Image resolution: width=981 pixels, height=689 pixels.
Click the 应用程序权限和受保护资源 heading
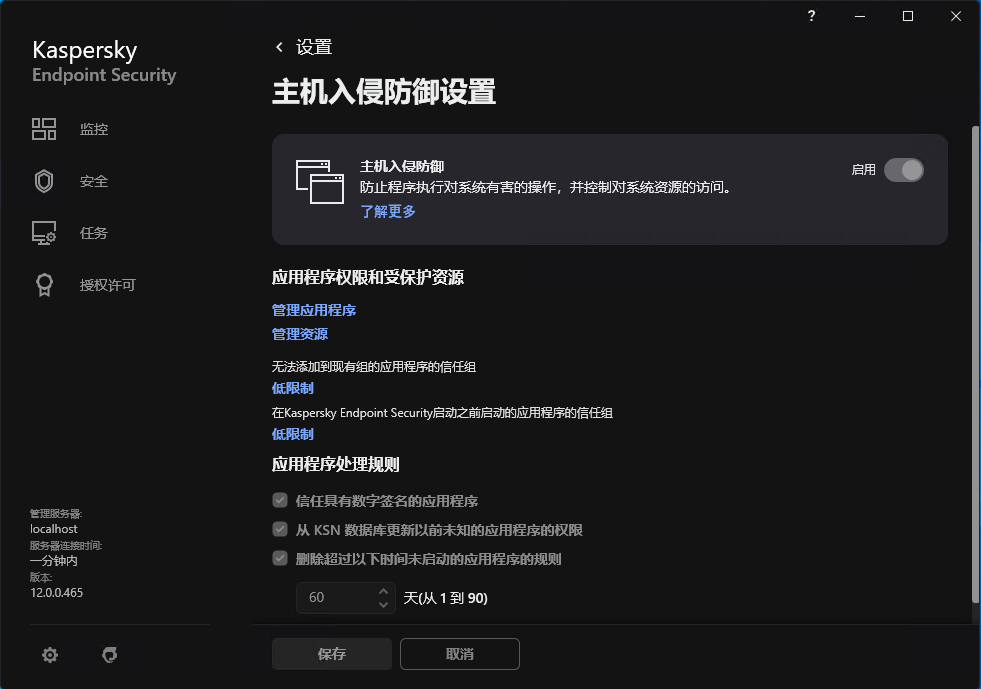tap(368, 277)
